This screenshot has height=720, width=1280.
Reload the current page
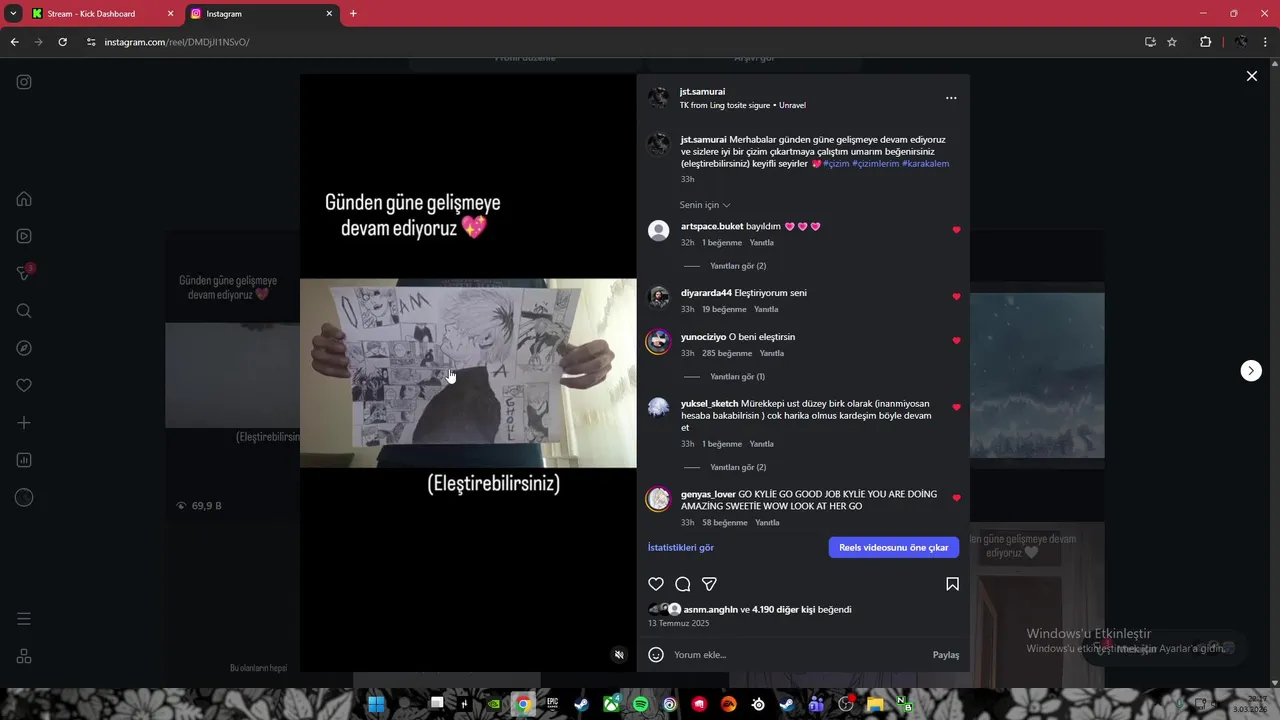tap(62, 42)
